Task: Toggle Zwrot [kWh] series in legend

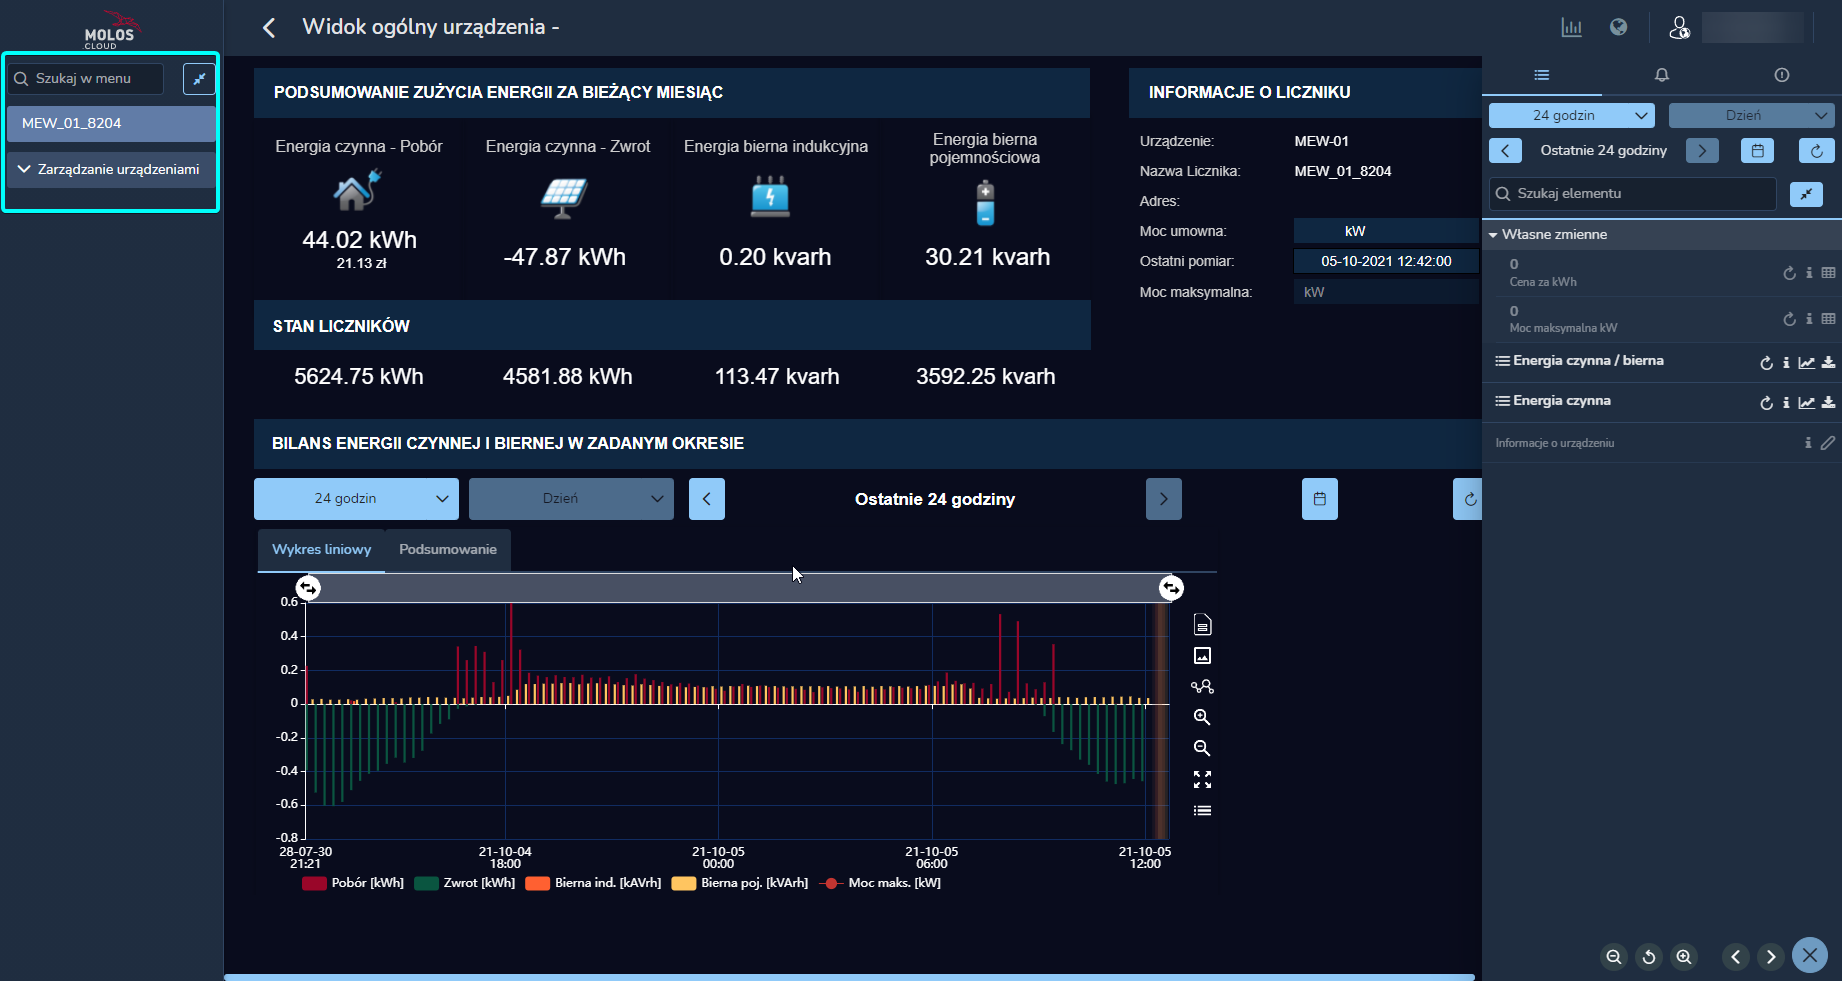Action: point(465,883)
